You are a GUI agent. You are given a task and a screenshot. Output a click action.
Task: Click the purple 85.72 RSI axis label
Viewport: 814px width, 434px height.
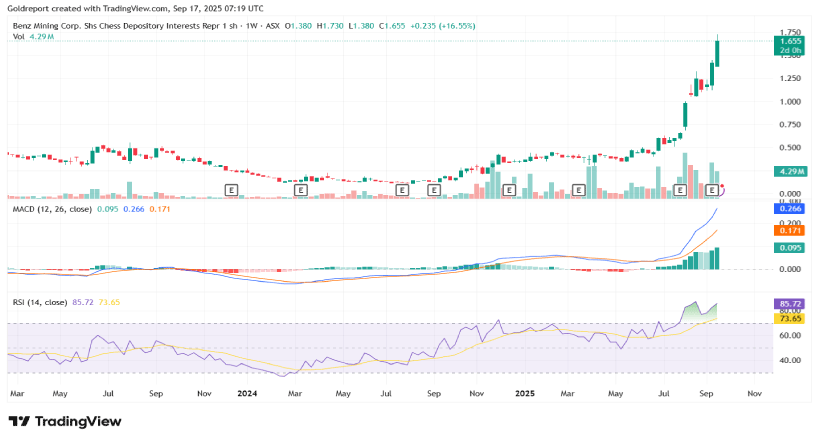point(790,301)
